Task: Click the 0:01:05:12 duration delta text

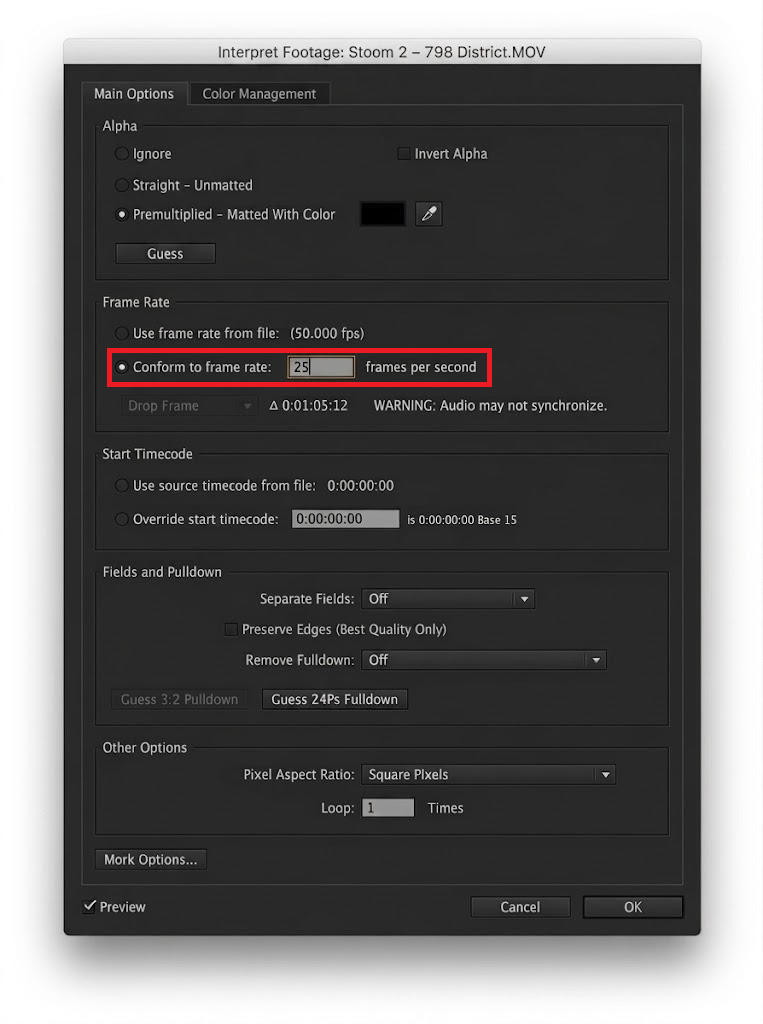Action: click(x=308, y=406)
